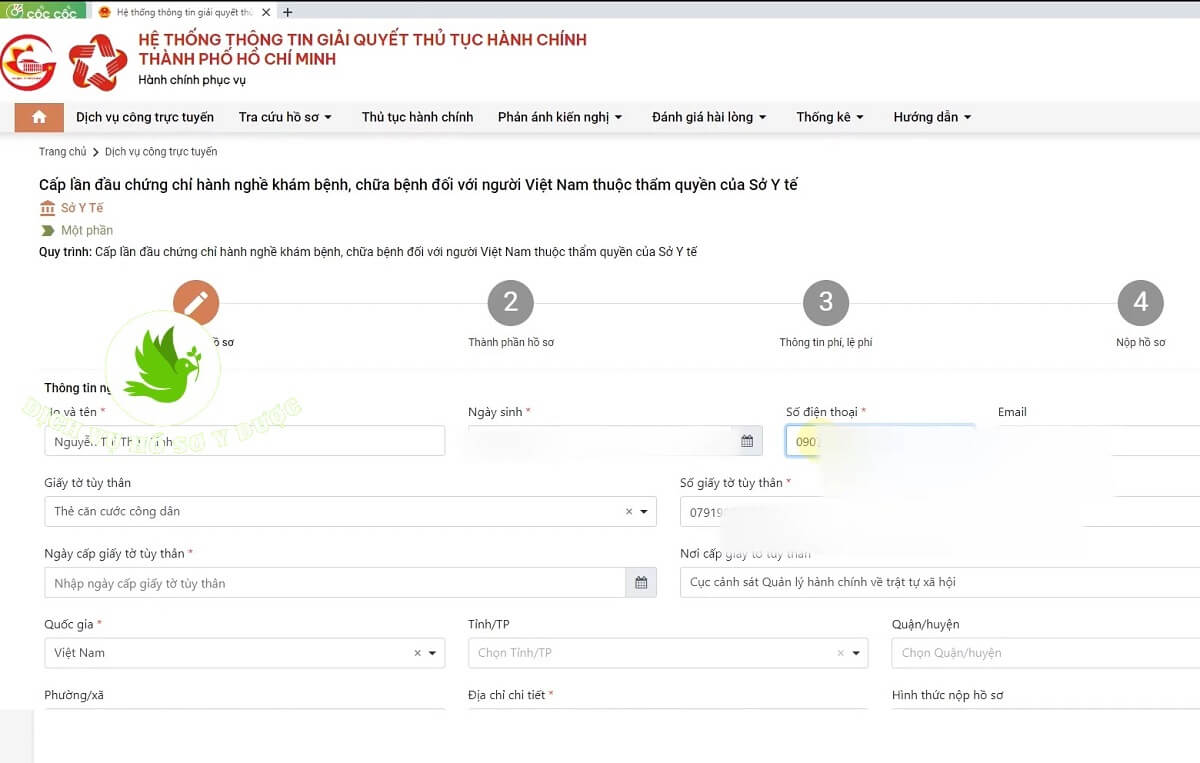1200x763 pixels.
Task: Open Đánh giá hài lòng dropdown menu
Action: click(709, 117)
